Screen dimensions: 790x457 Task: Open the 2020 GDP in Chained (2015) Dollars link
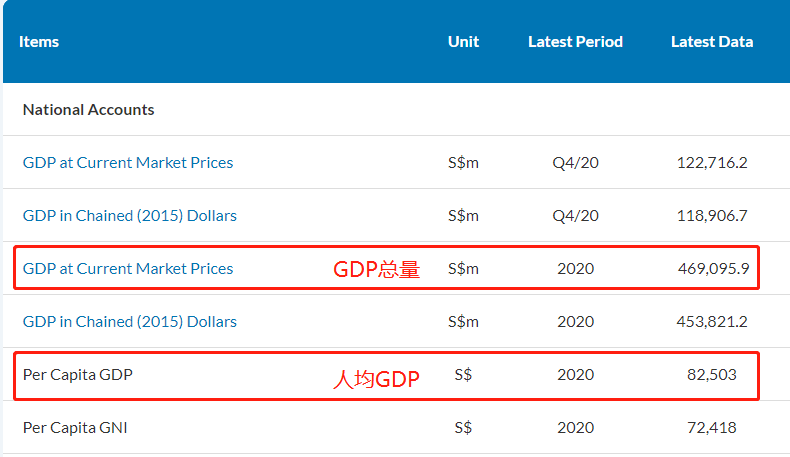click(130, 321)
